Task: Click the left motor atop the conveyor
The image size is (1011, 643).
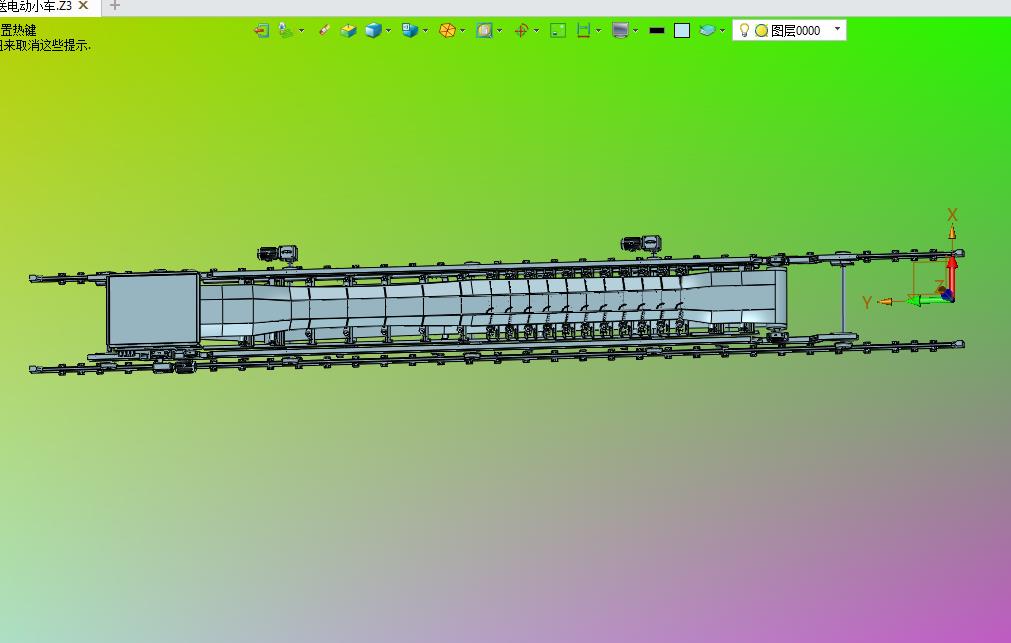Action: 278,253
